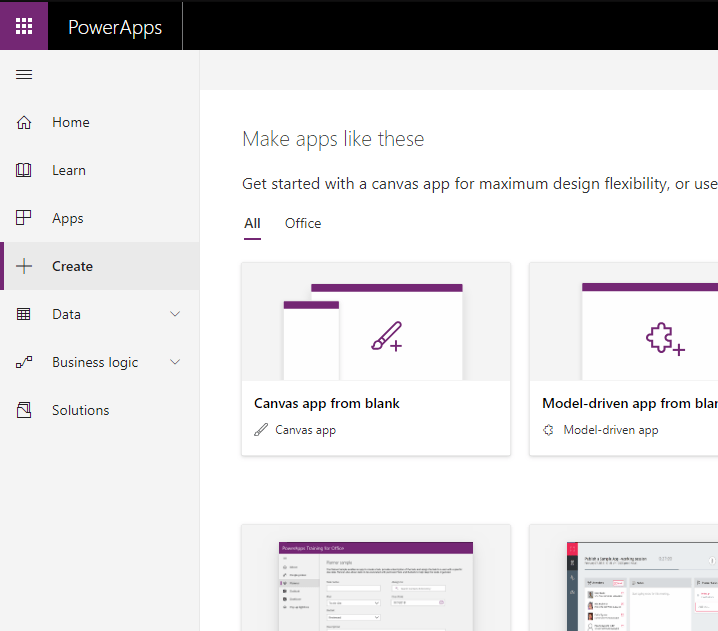The height and width of the screenshot is (631, 718).
Task: Open the meeting capture sample thumbnail
Action: 642,586
